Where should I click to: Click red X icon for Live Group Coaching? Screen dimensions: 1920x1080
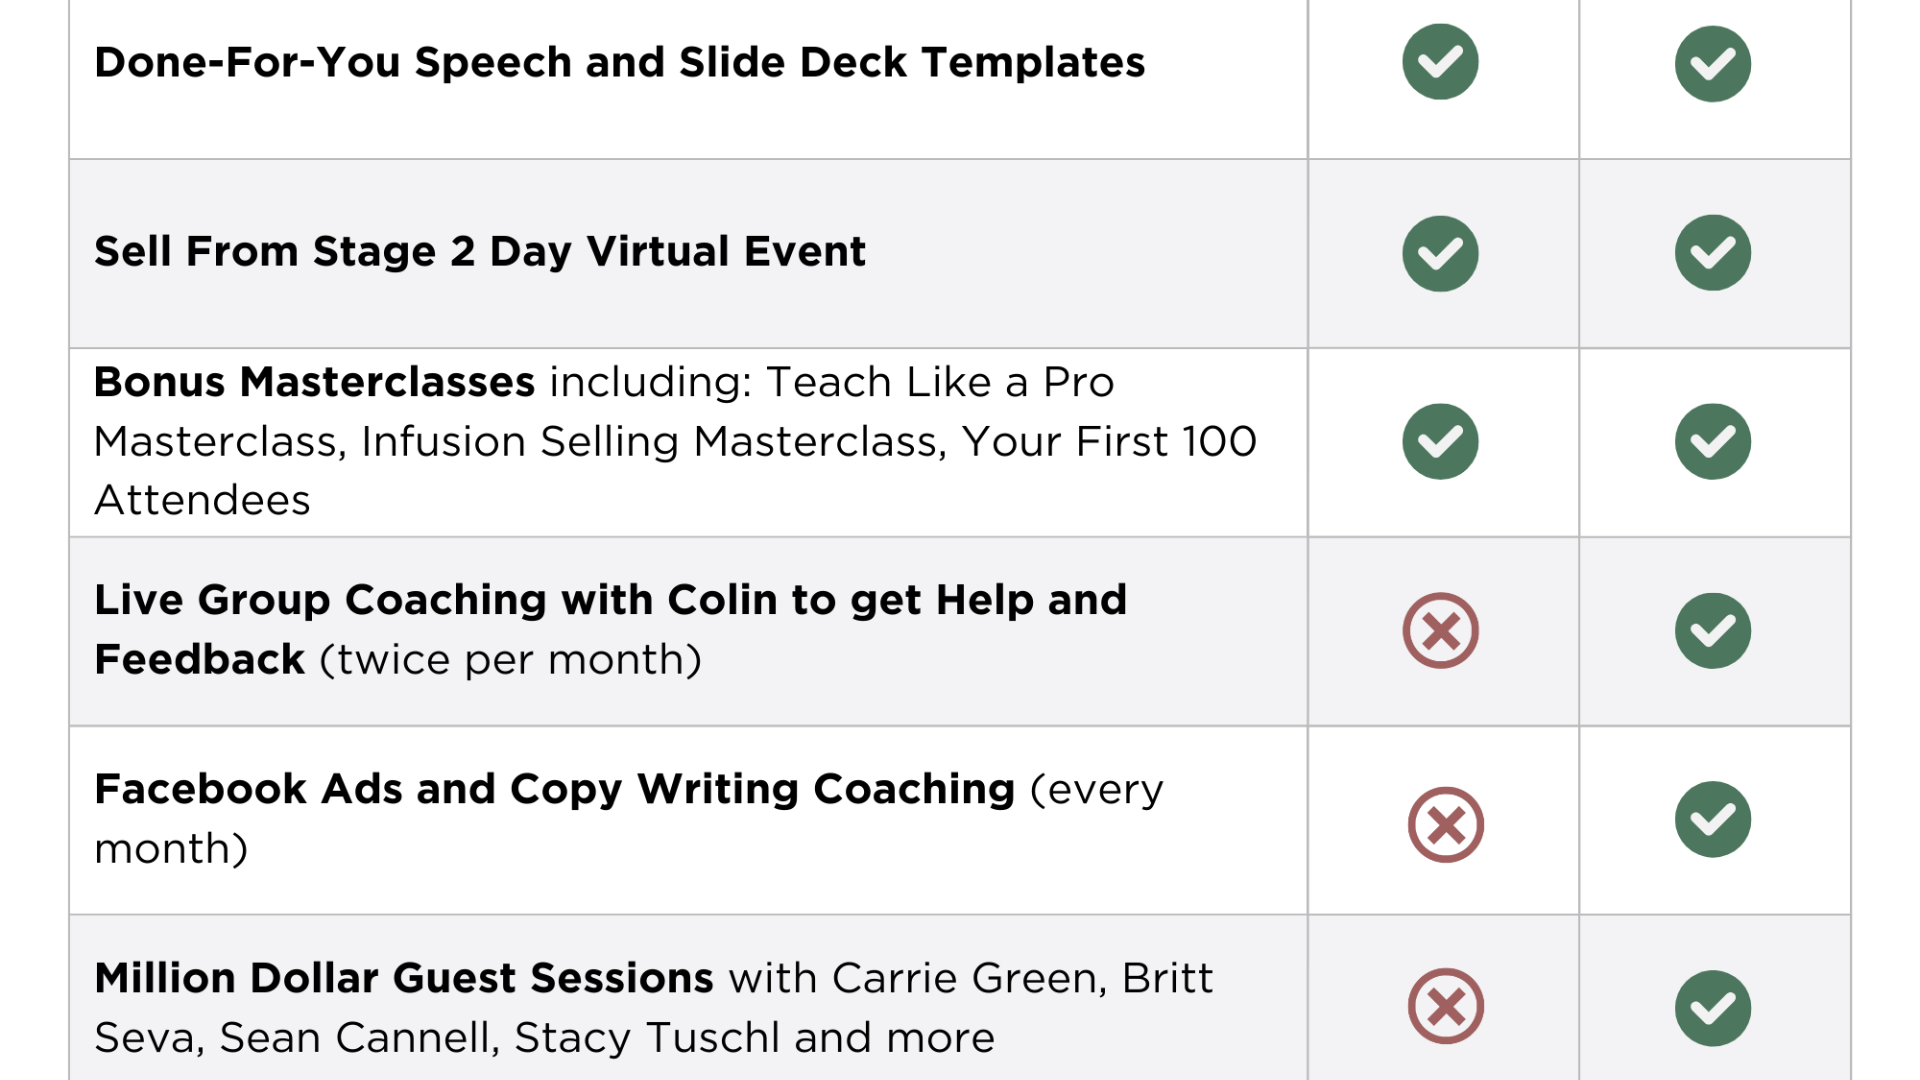point(1440,631)
